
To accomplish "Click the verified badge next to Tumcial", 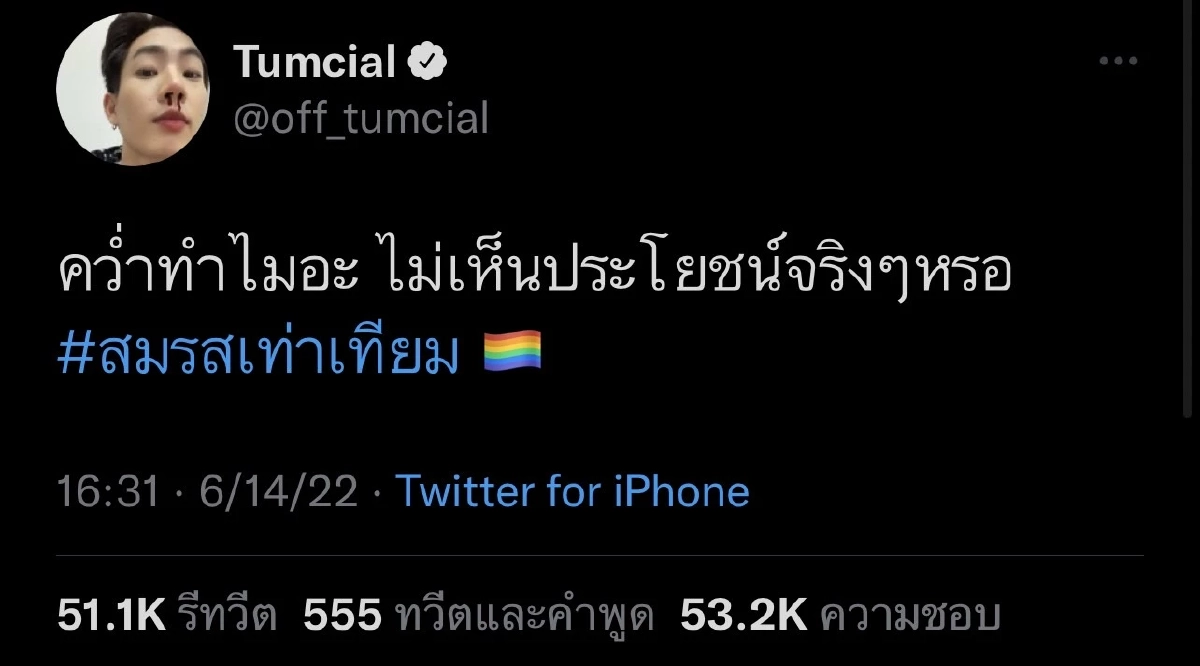I will coord(428,60).
